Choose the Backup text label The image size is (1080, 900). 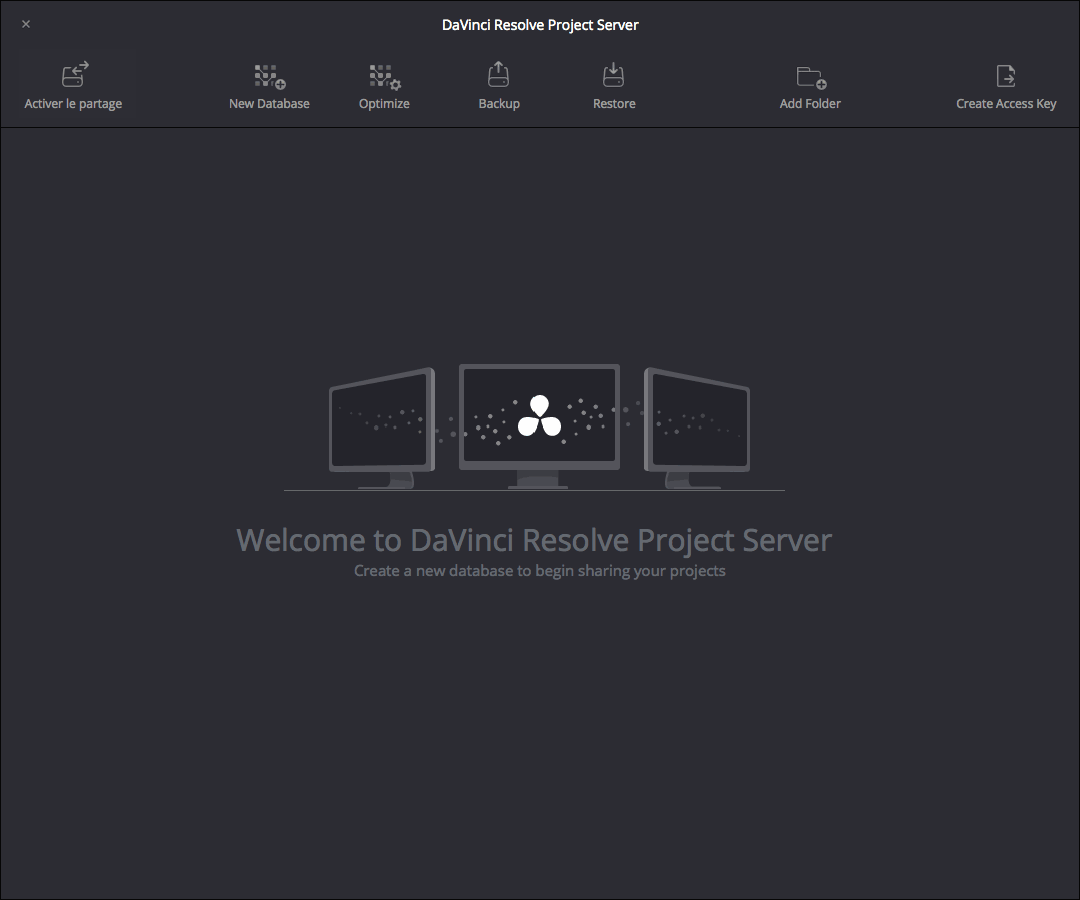499,104
